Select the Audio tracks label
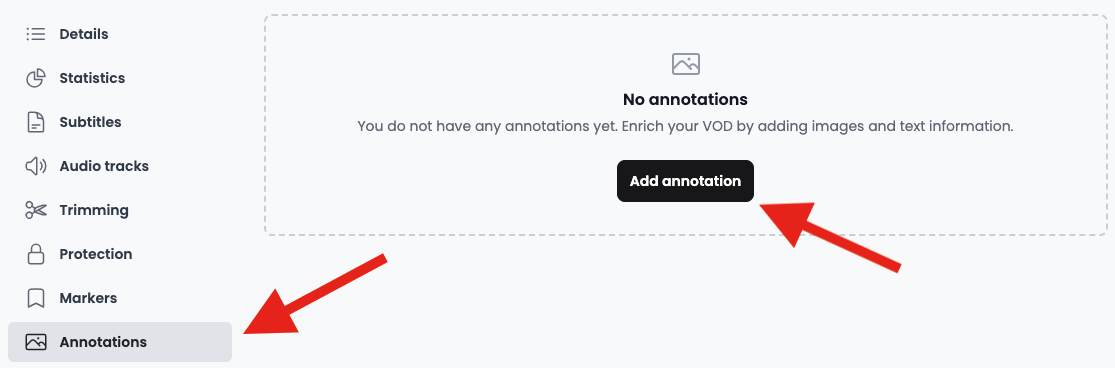The width and height of the screenshot is (1115, 368). click(x=105, y=166)
